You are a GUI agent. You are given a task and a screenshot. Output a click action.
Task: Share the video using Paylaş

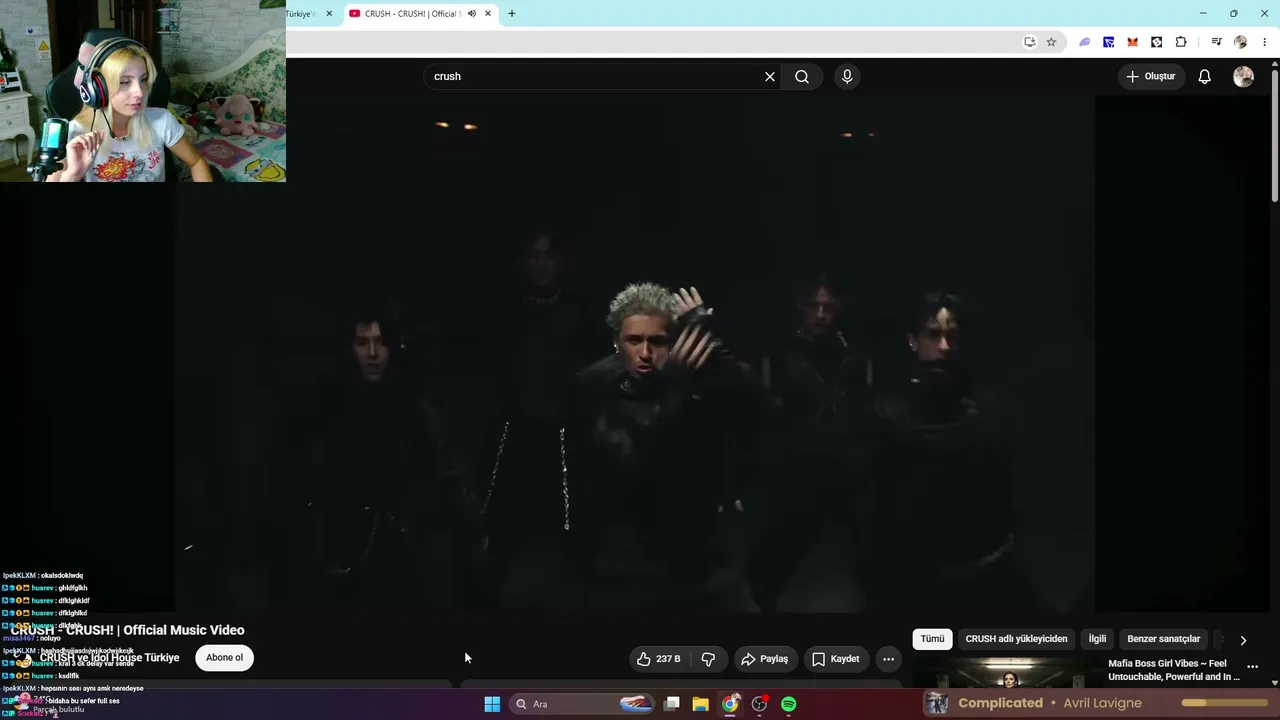(765, 659)
